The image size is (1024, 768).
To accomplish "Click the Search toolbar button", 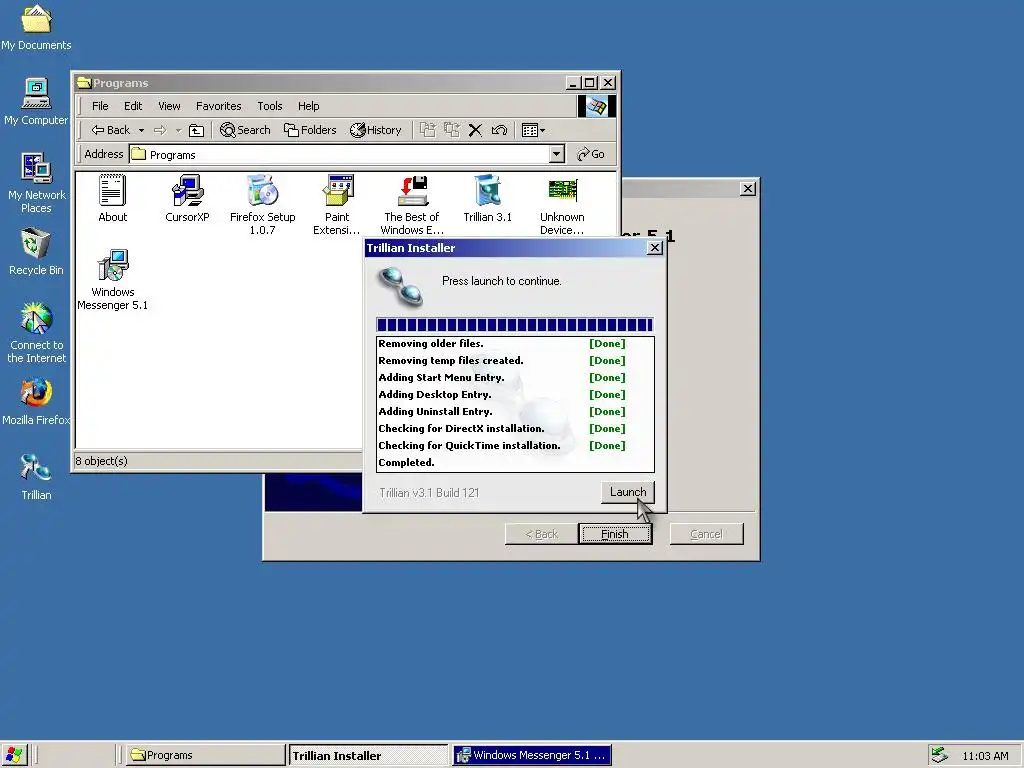I will pyautogui.click(x=245, y=130).
